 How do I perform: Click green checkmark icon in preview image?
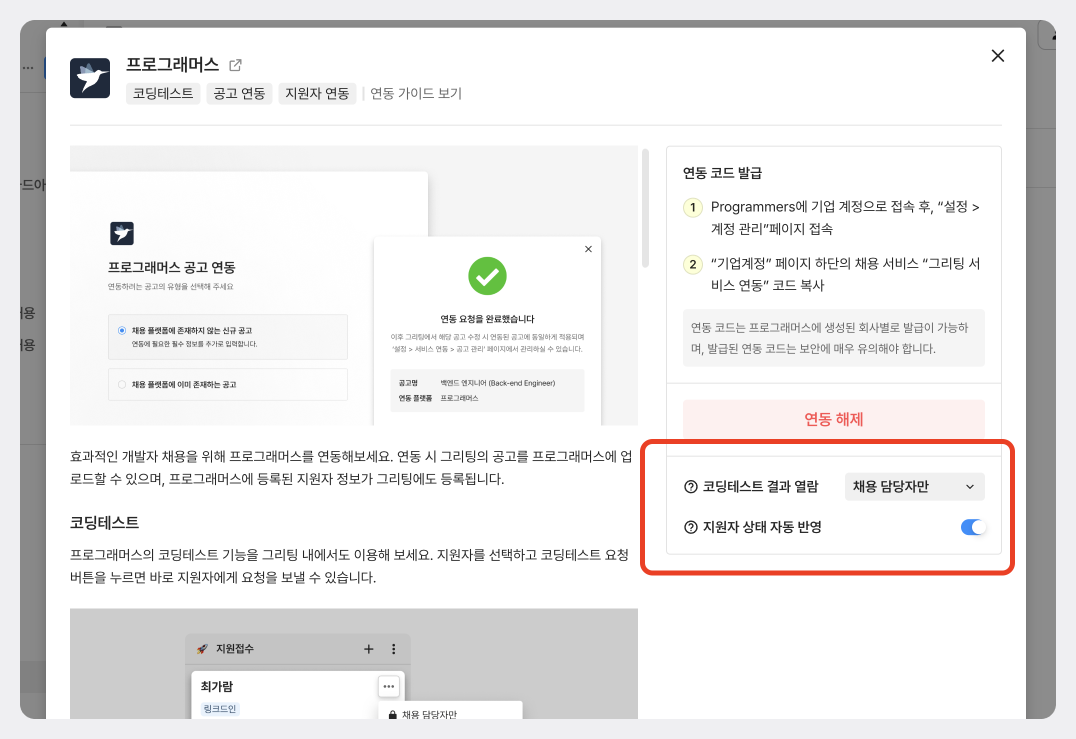tap(487, 276)
